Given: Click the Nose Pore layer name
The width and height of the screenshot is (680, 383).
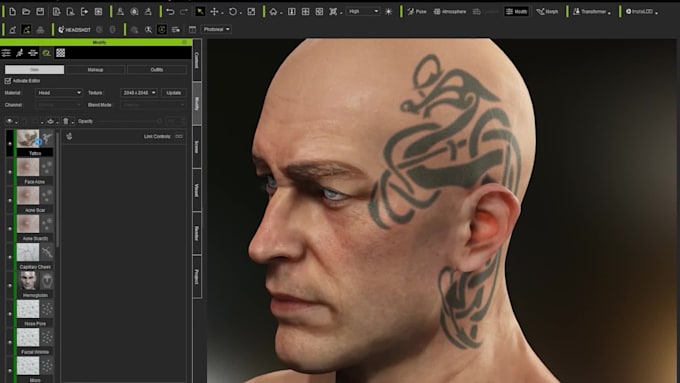Looking at the screenshot, I should point(35,324).
